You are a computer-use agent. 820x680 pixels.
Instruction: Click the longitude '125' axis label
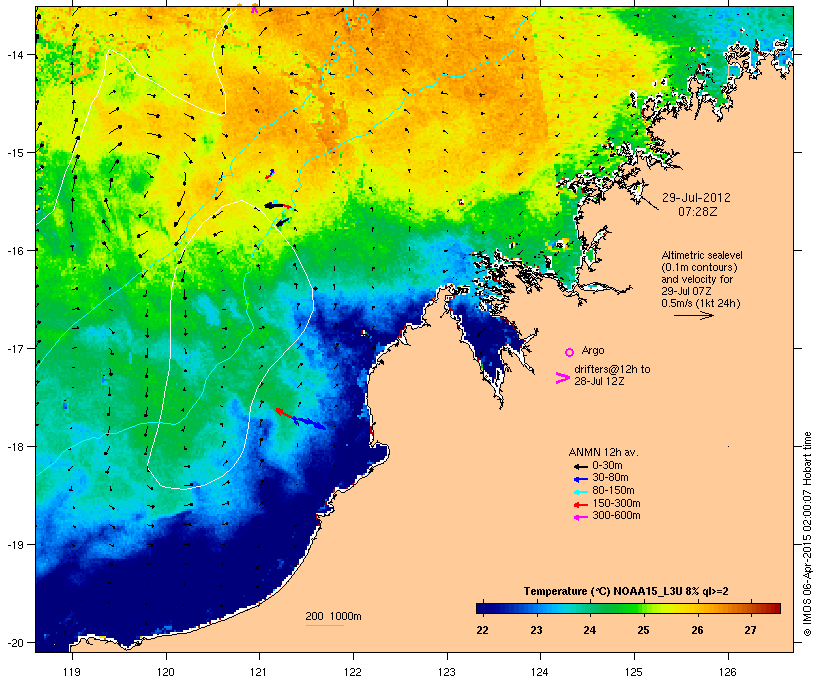634,672
